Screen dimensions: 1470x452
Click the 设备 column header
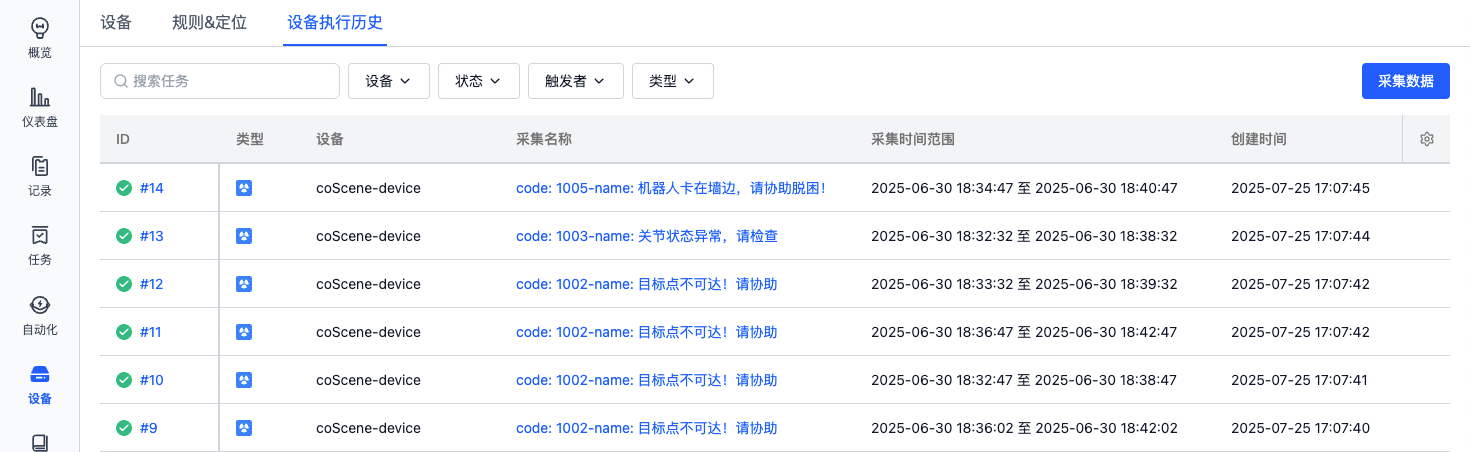330,139
